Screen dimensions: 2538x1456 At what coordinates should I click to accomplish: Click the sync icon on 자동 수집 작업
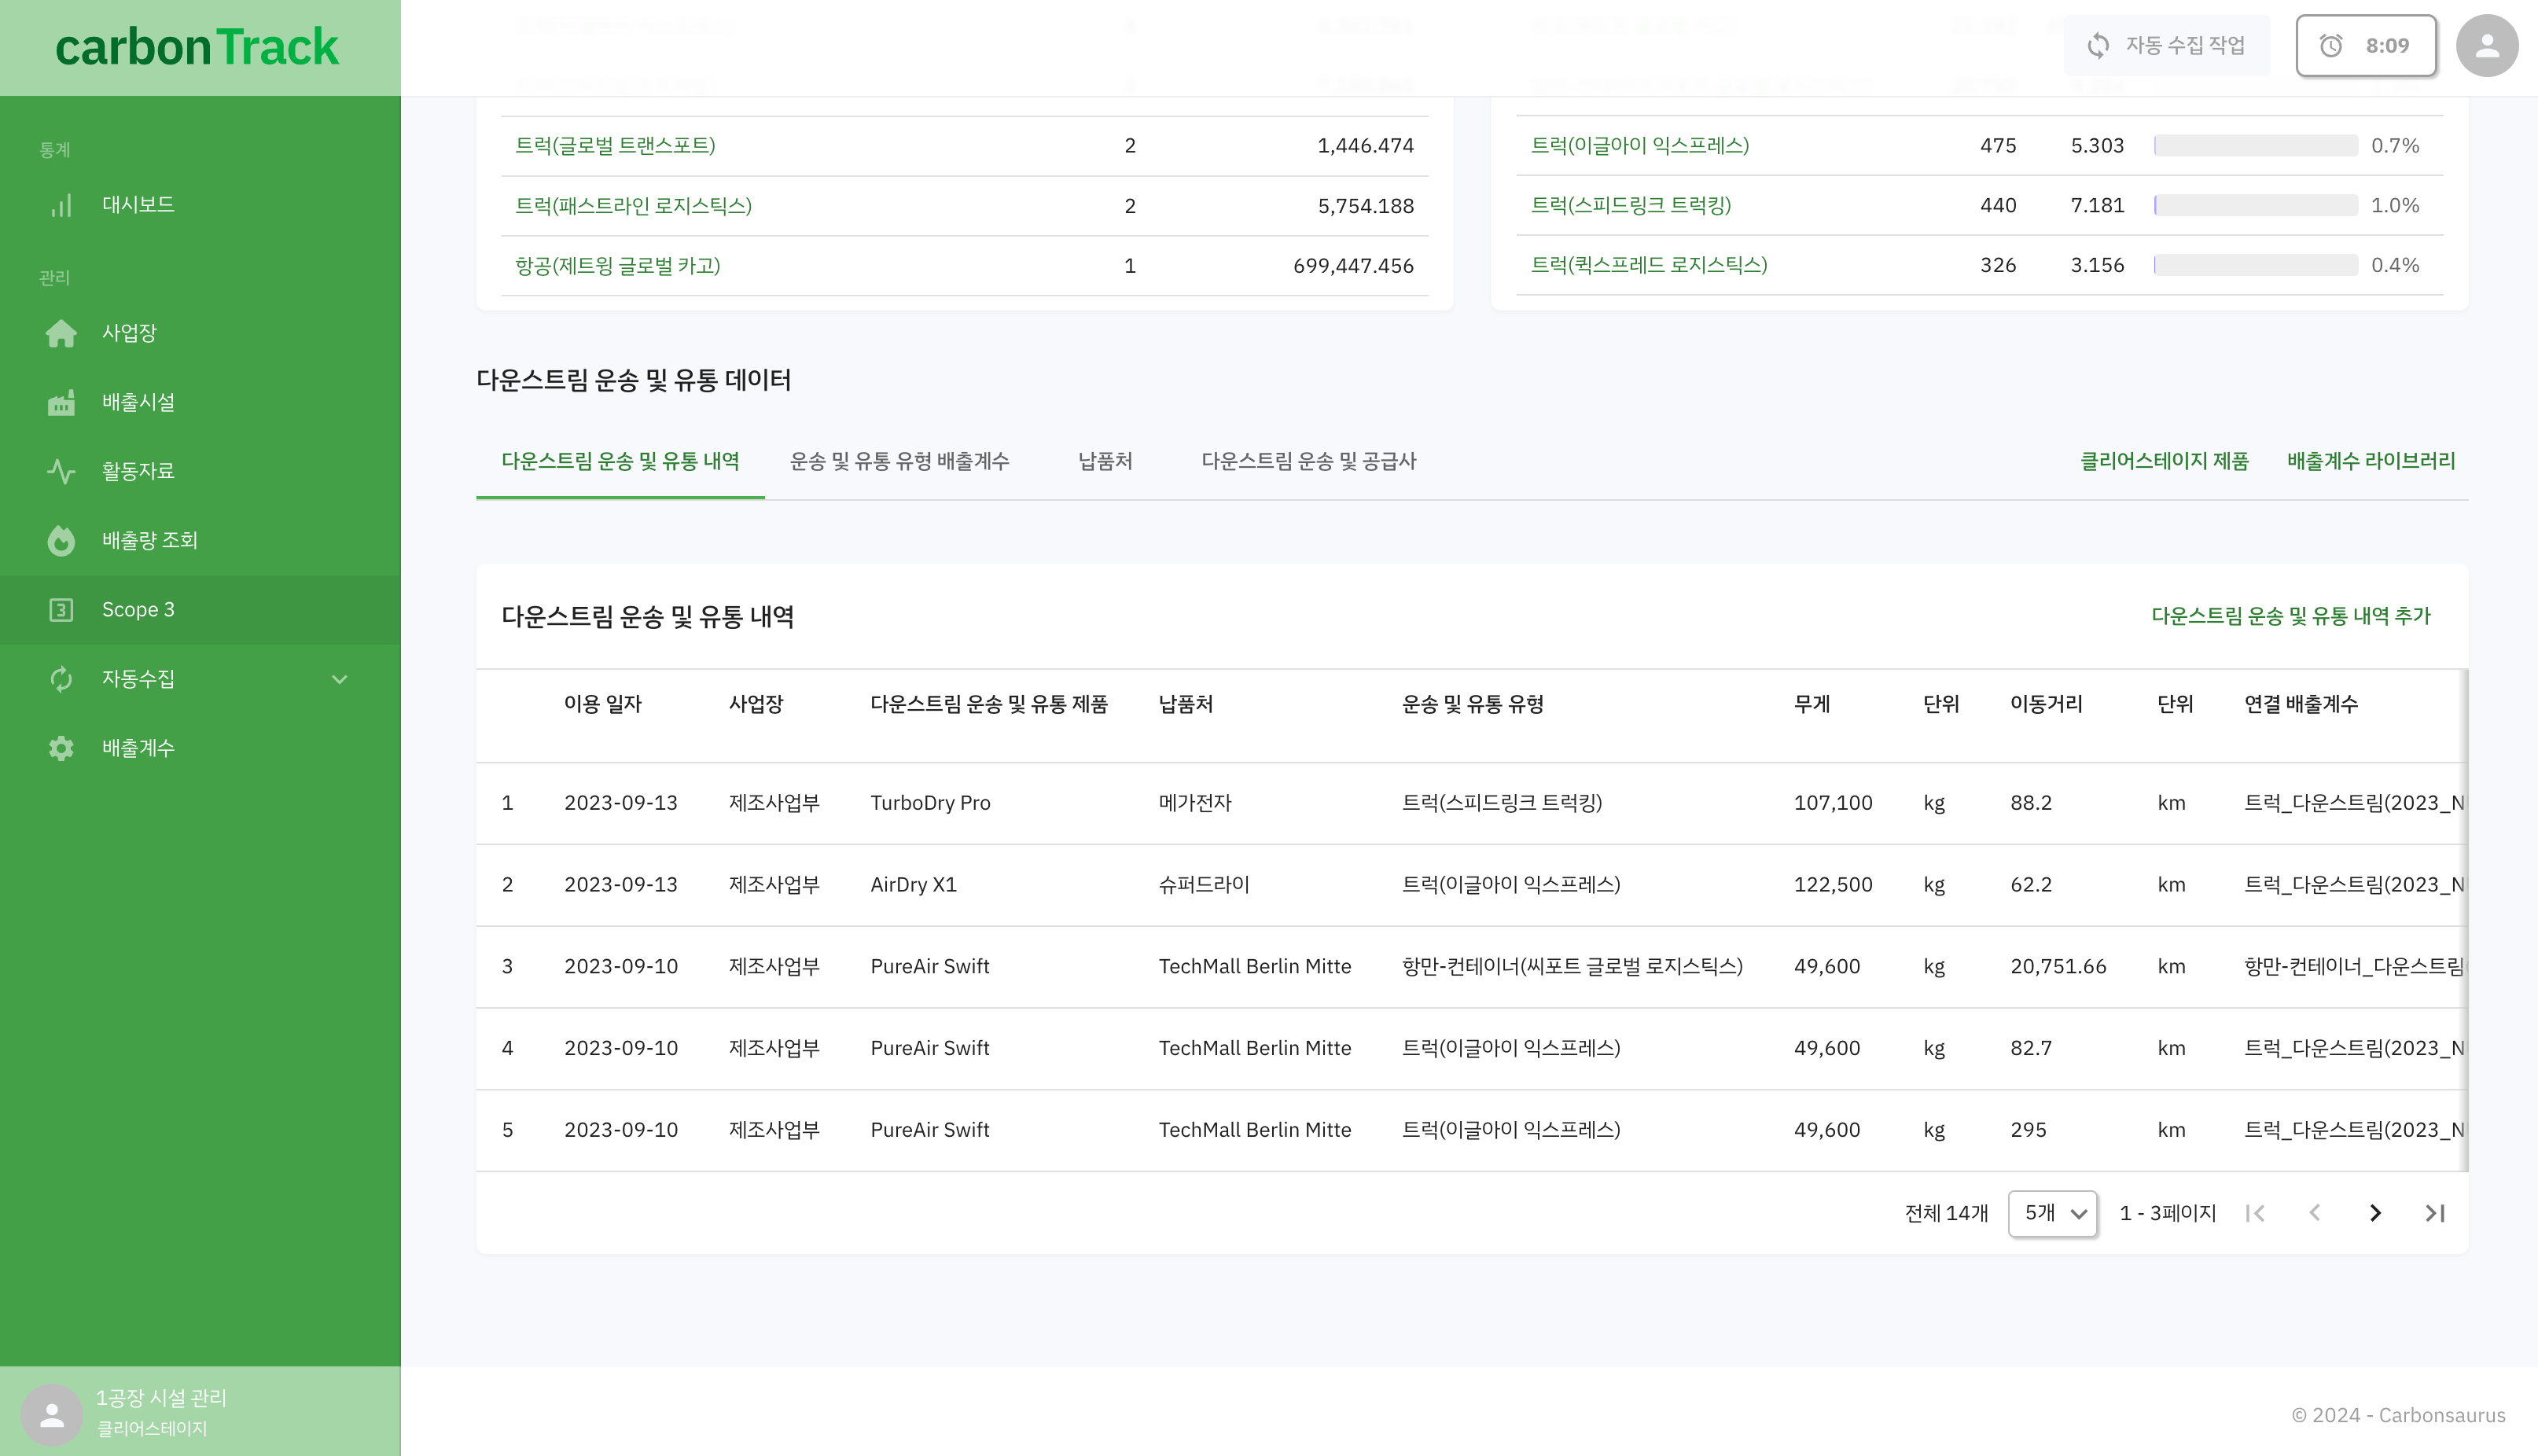(x=2098, y=45)
